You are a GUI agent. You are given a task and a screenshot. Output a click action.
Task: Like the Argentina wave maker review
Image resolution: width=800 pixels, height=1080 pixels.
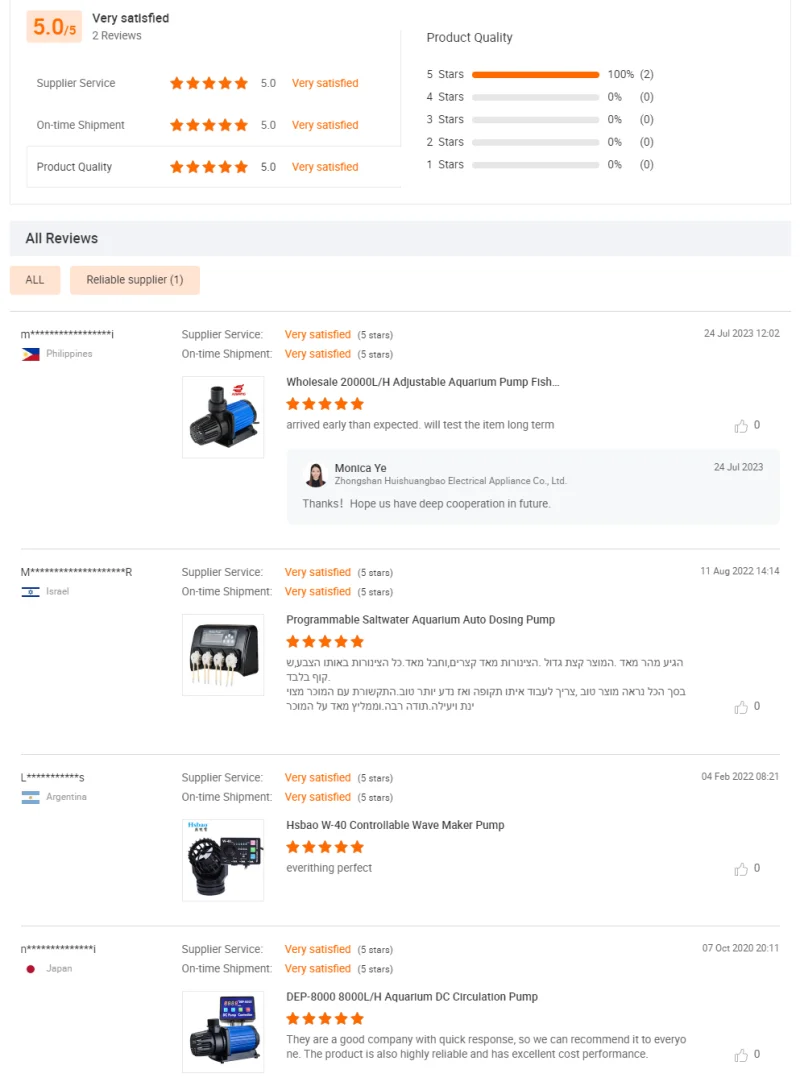[x=741, y=869]
